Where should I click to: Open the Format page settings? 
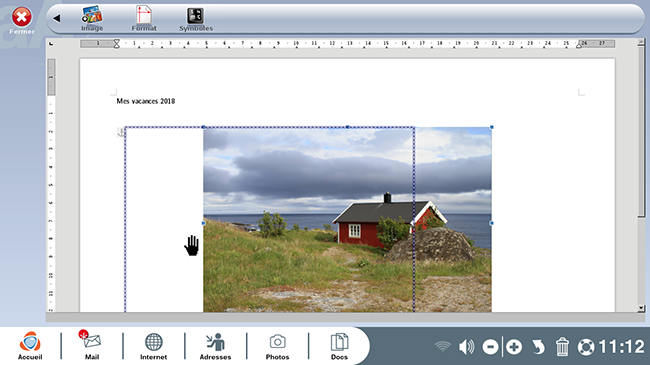point(144,19)
